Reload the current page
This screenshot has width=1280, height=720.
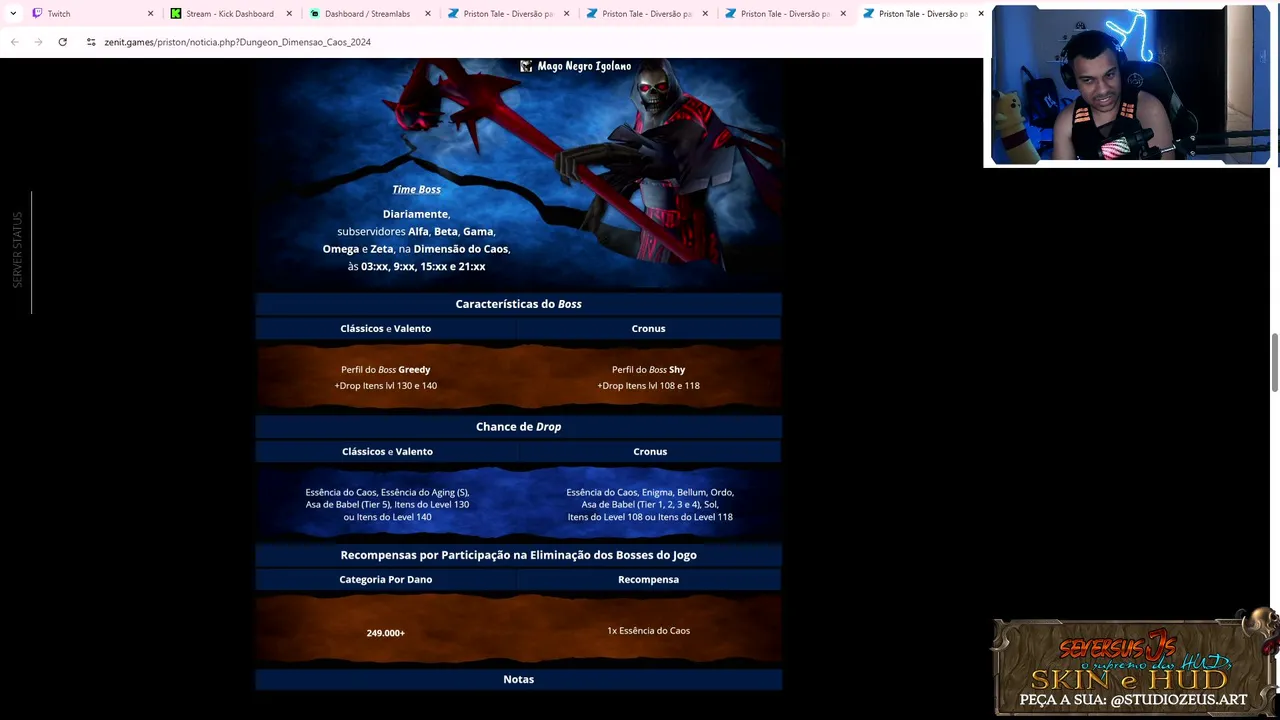[62, 42]
